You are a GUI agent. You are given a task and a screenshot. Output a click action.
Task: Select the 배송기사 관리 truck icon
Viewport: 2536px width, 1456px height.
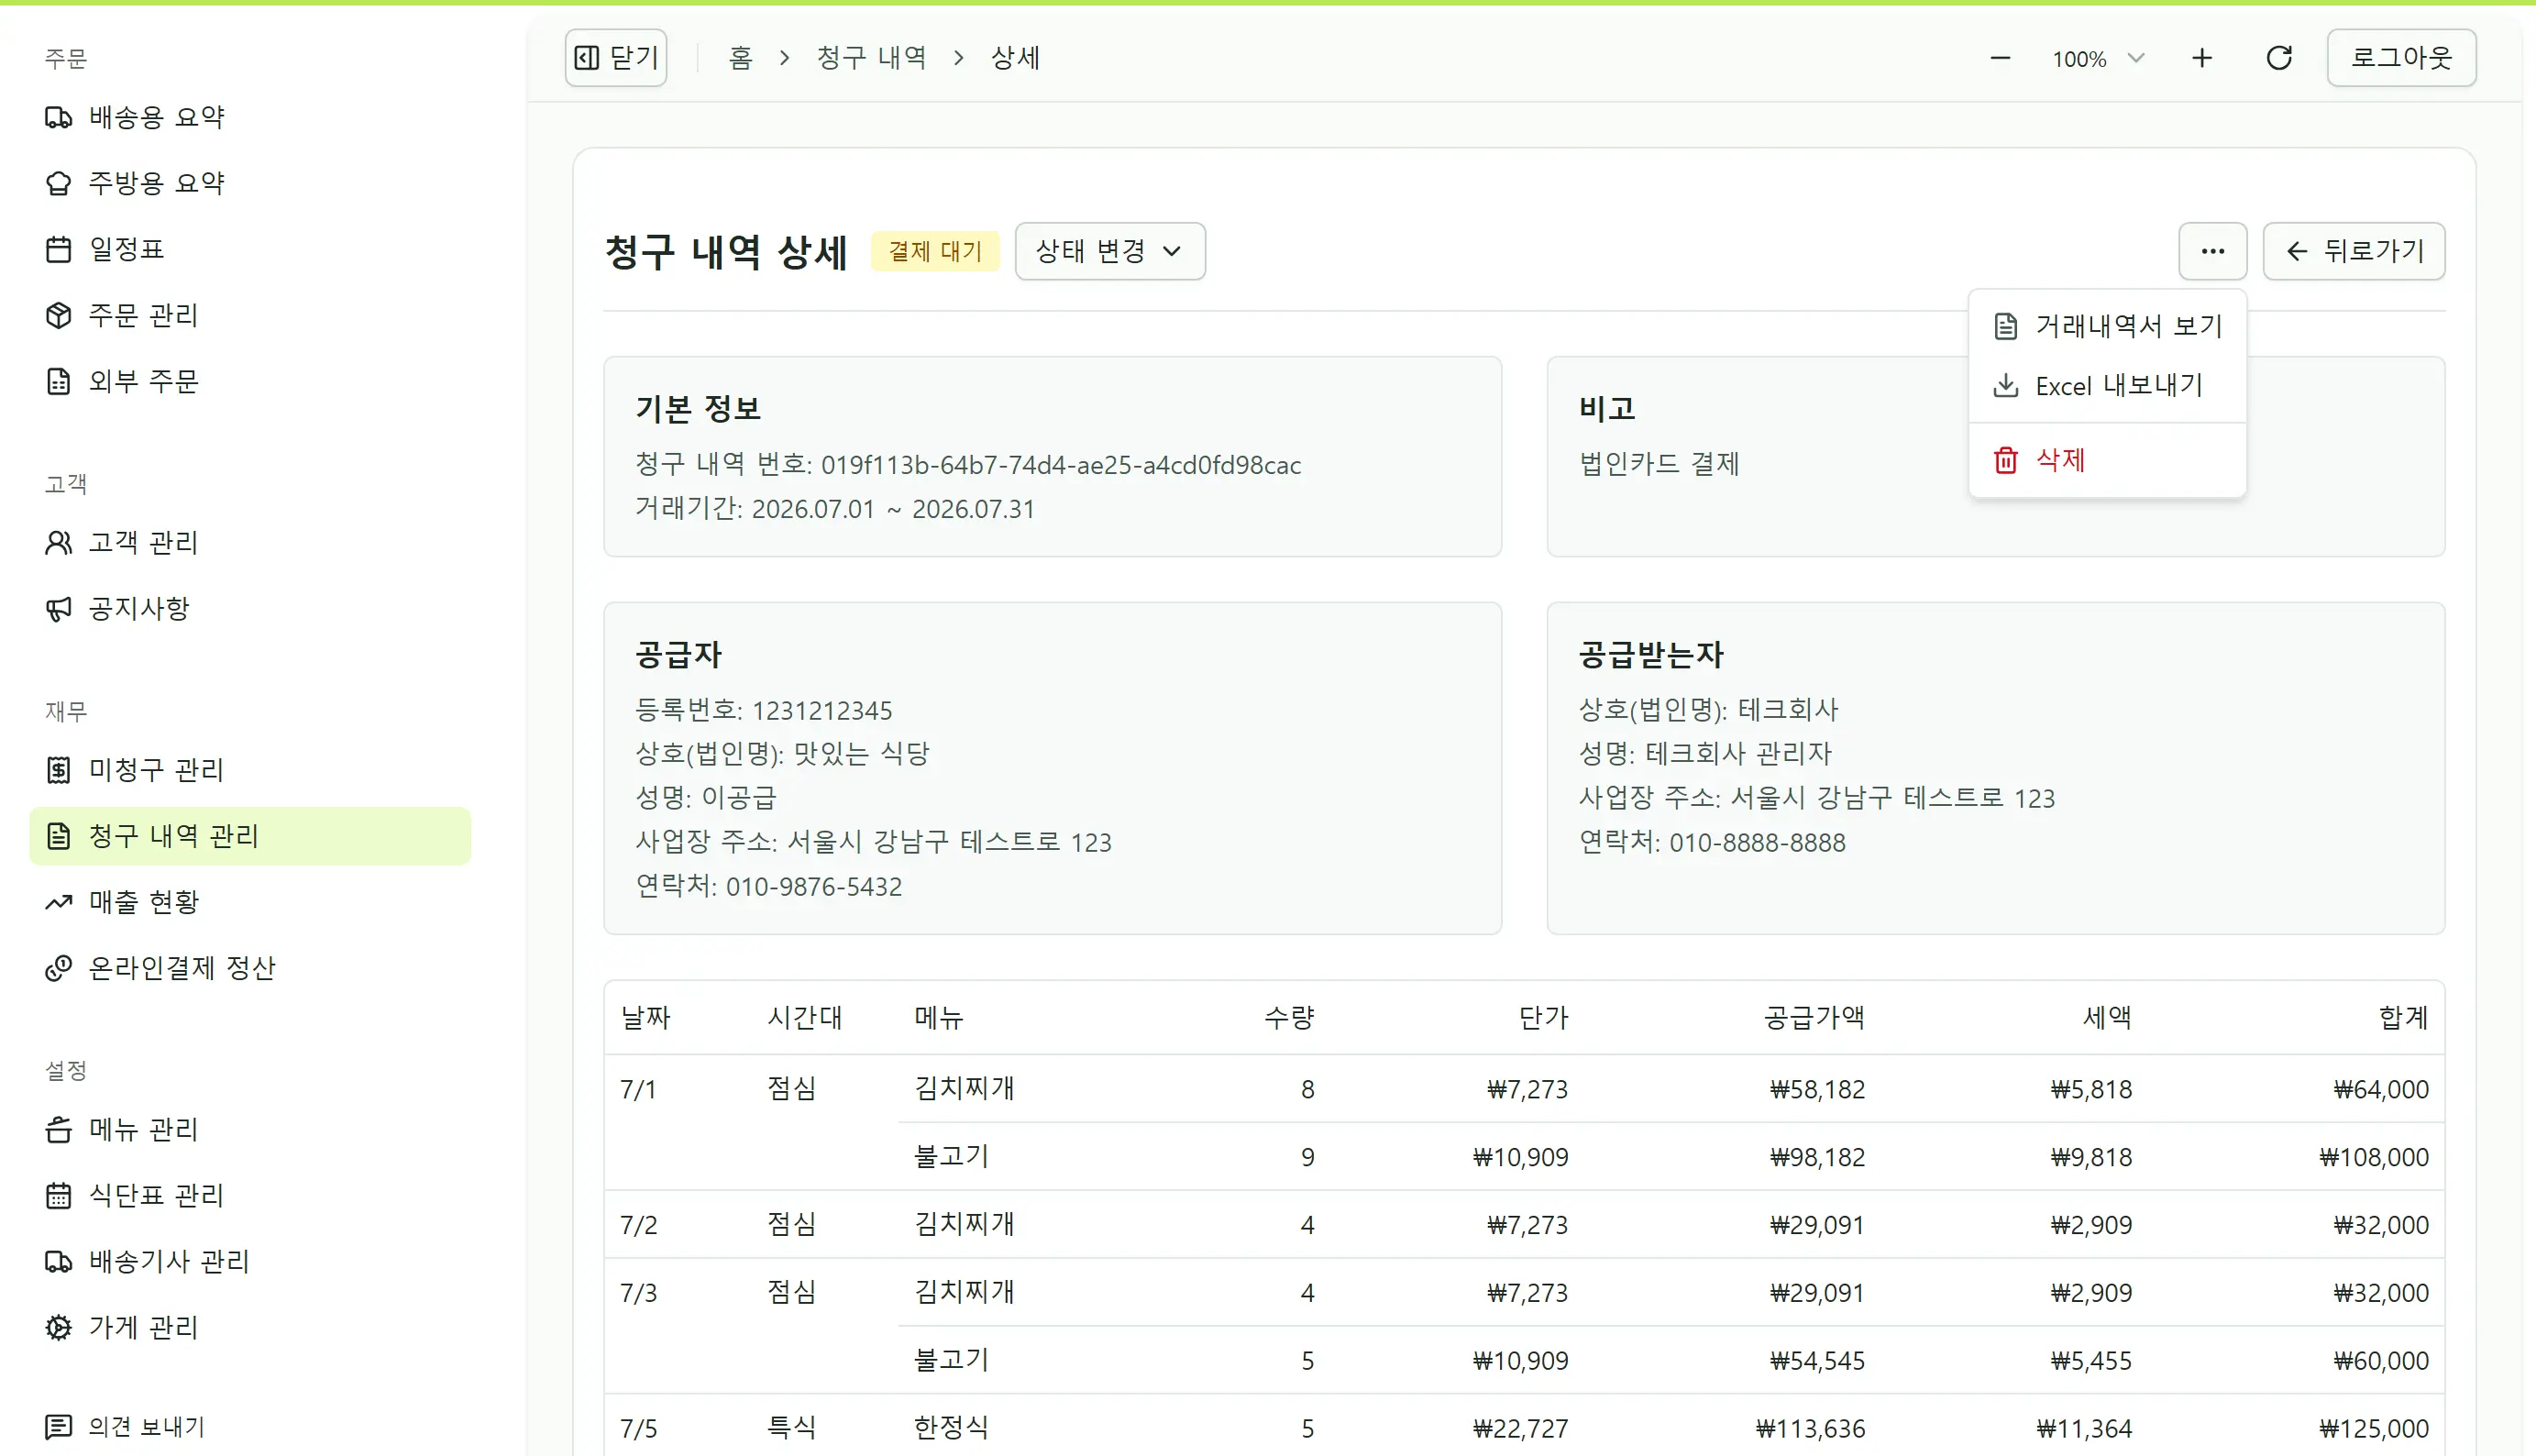pyautogui.click(x=58, y=1262)
